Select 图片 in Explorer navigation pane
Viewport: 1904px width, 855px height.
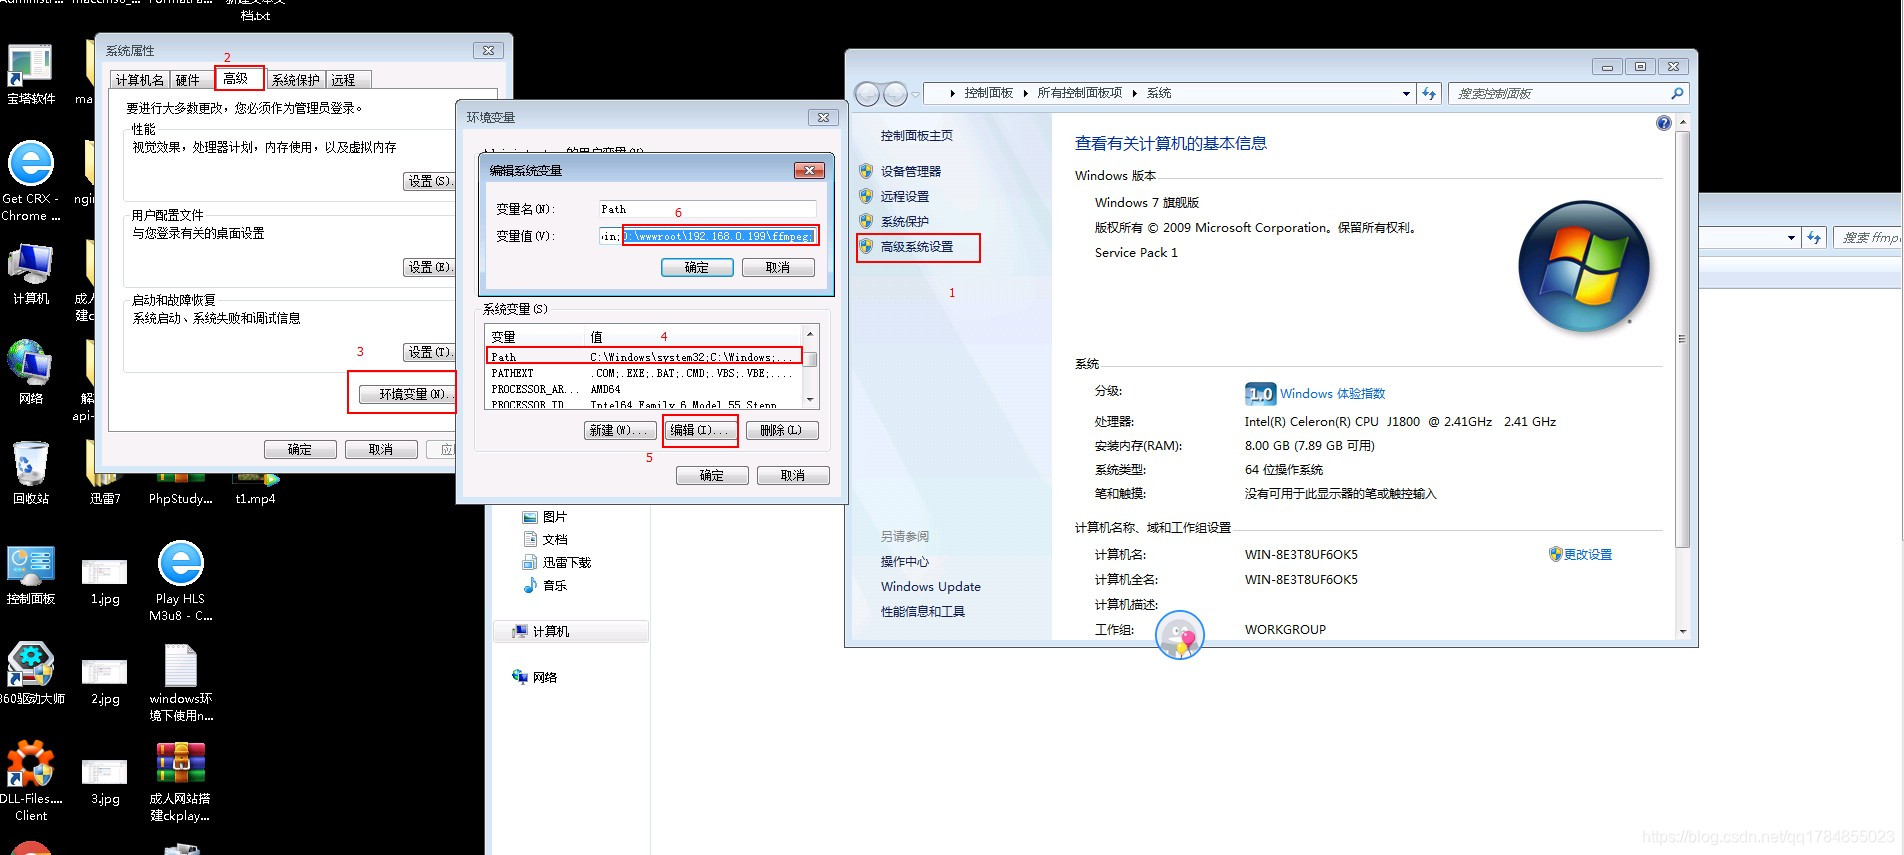click(545, 516)
